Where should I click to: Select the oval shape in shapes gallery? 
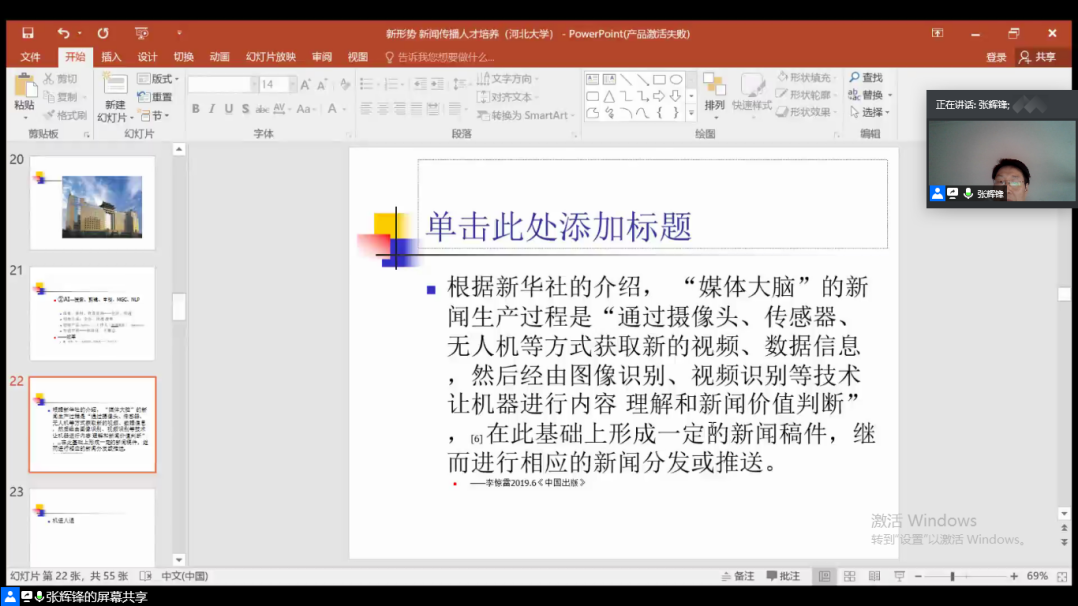[x=676, y=79]
